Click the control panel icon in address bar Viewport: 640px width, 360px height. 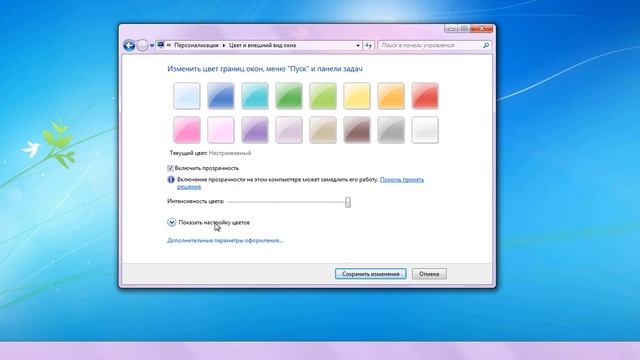[160, 45]
